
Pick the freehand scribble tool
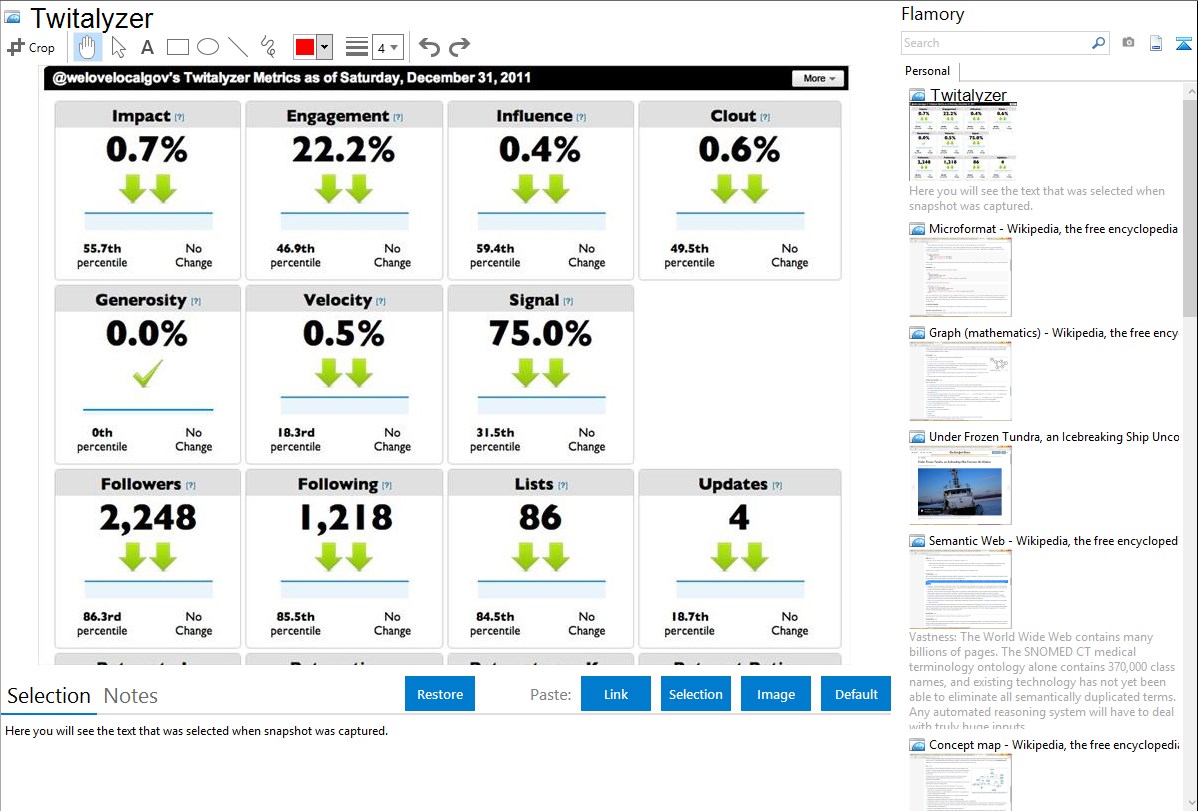tap(268, 47)
